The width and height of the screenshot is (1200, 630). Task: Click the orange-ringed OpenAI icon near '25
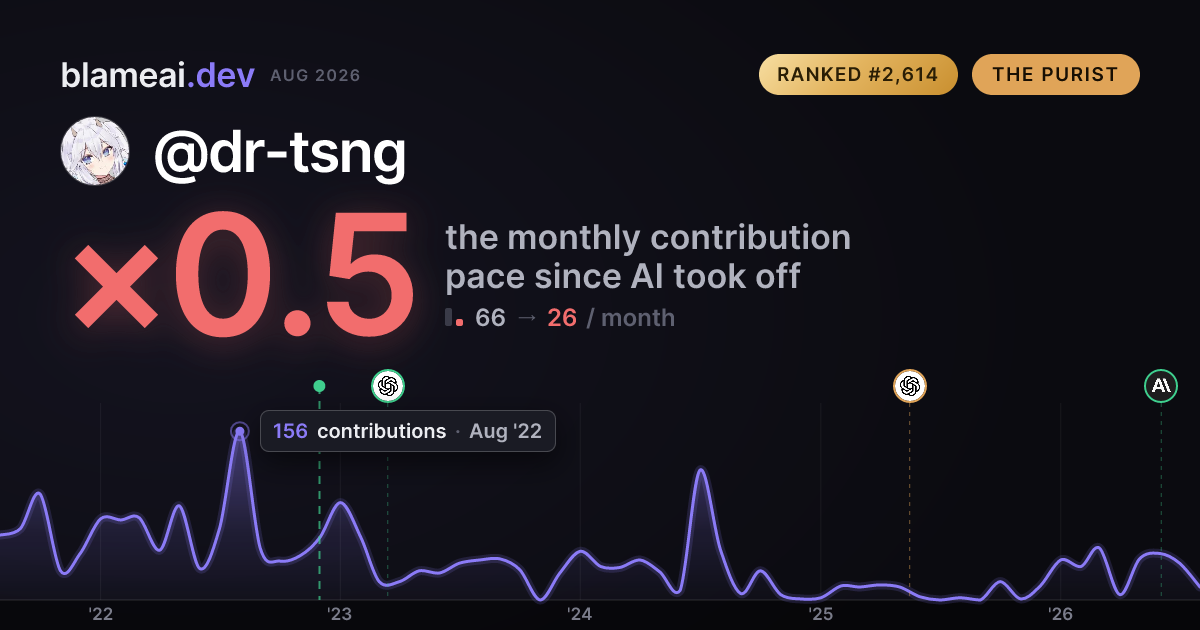[x=909, y=385]
